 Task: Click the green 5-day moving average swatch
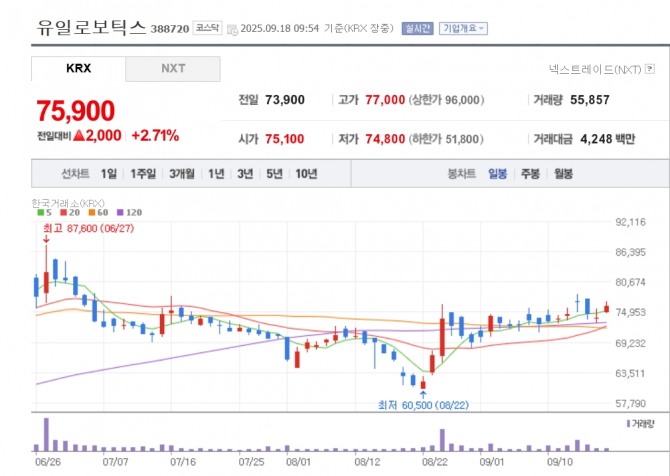pos(41,212)
